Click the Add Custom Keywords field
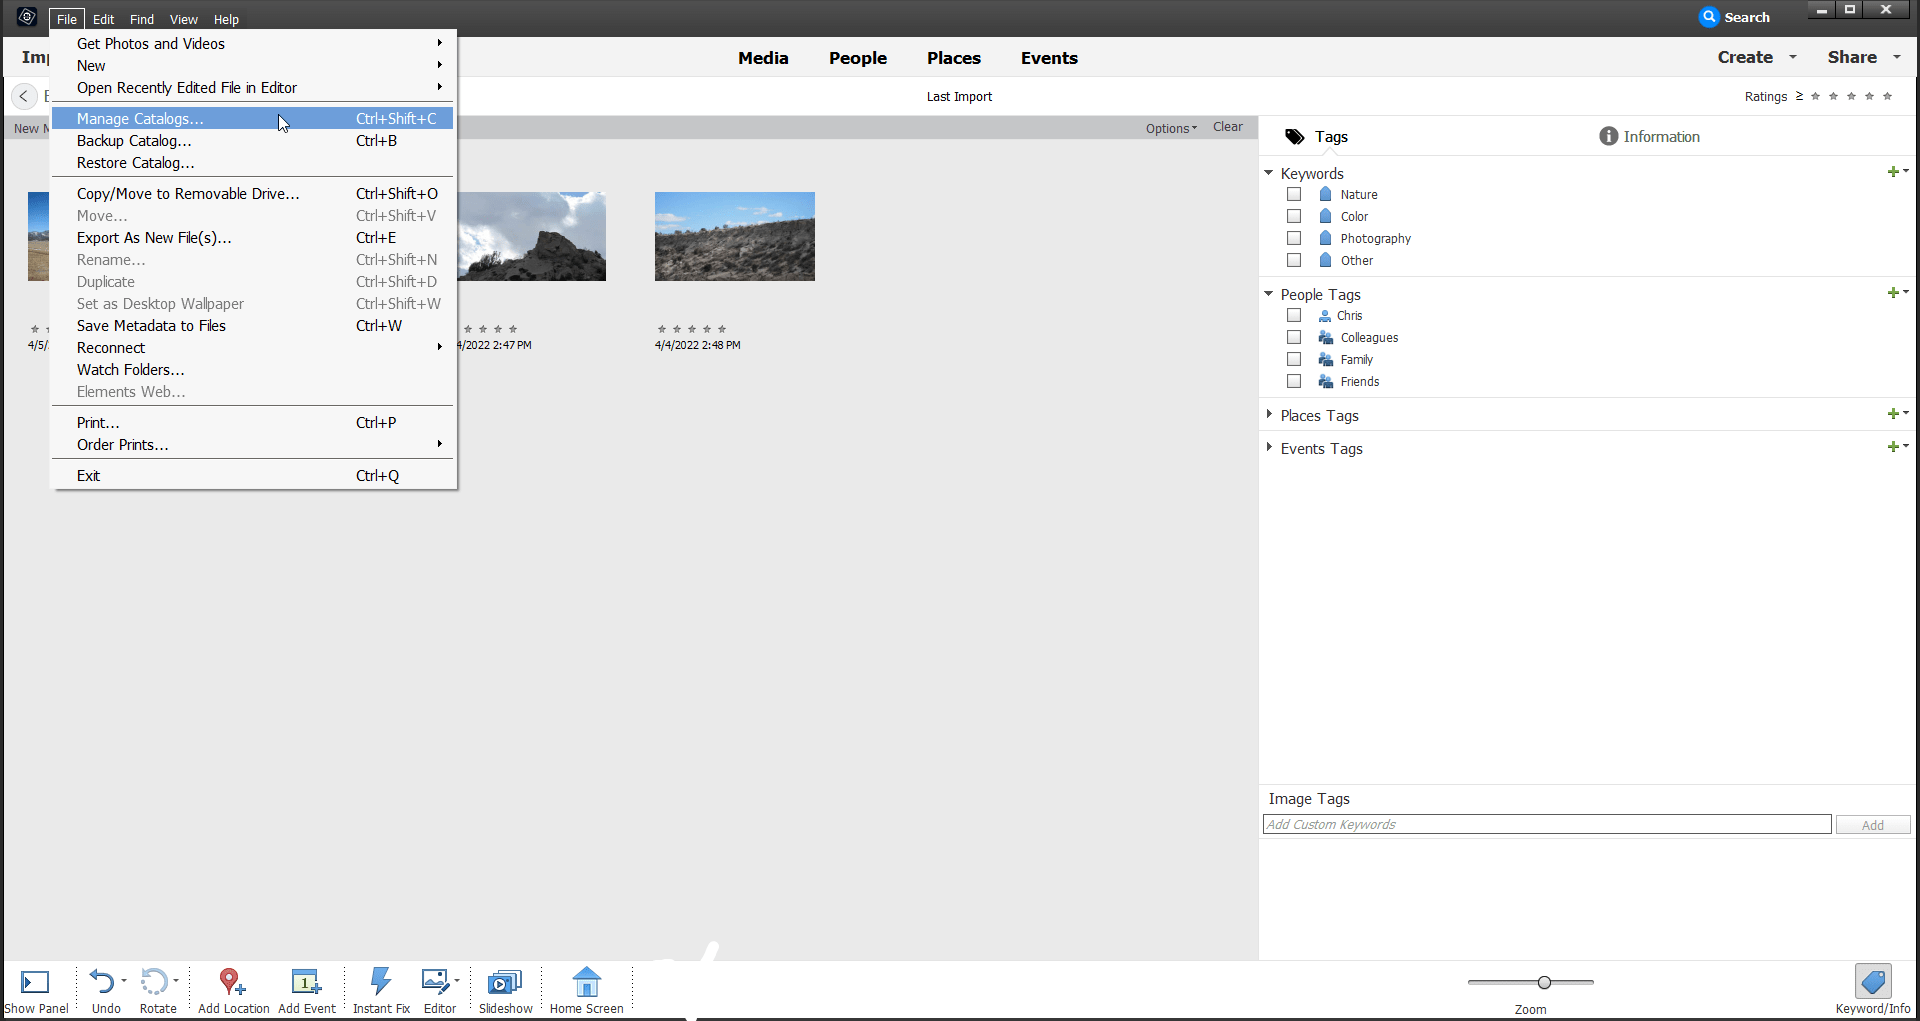 pyautogui.click(x=1546, y=824)
